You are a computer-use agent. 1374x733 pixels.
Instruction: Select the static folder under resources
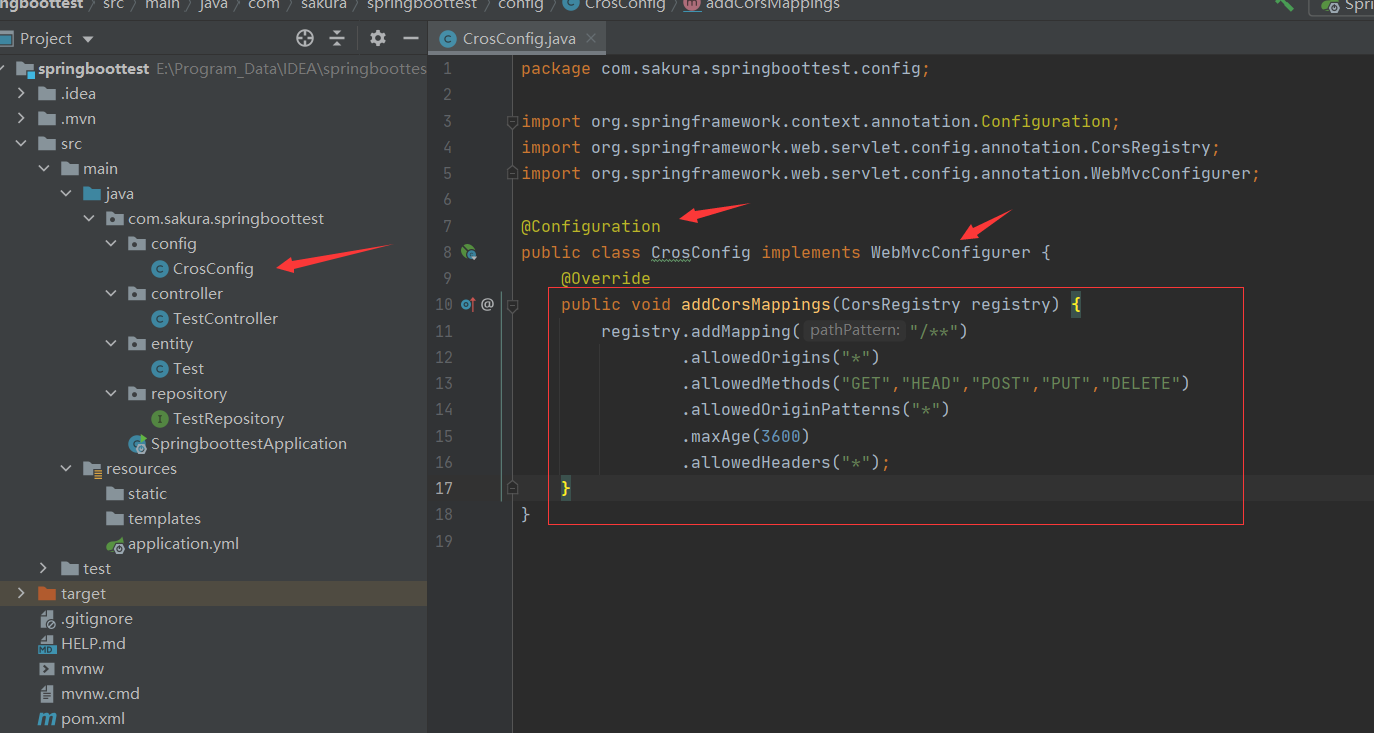(147, 494)
